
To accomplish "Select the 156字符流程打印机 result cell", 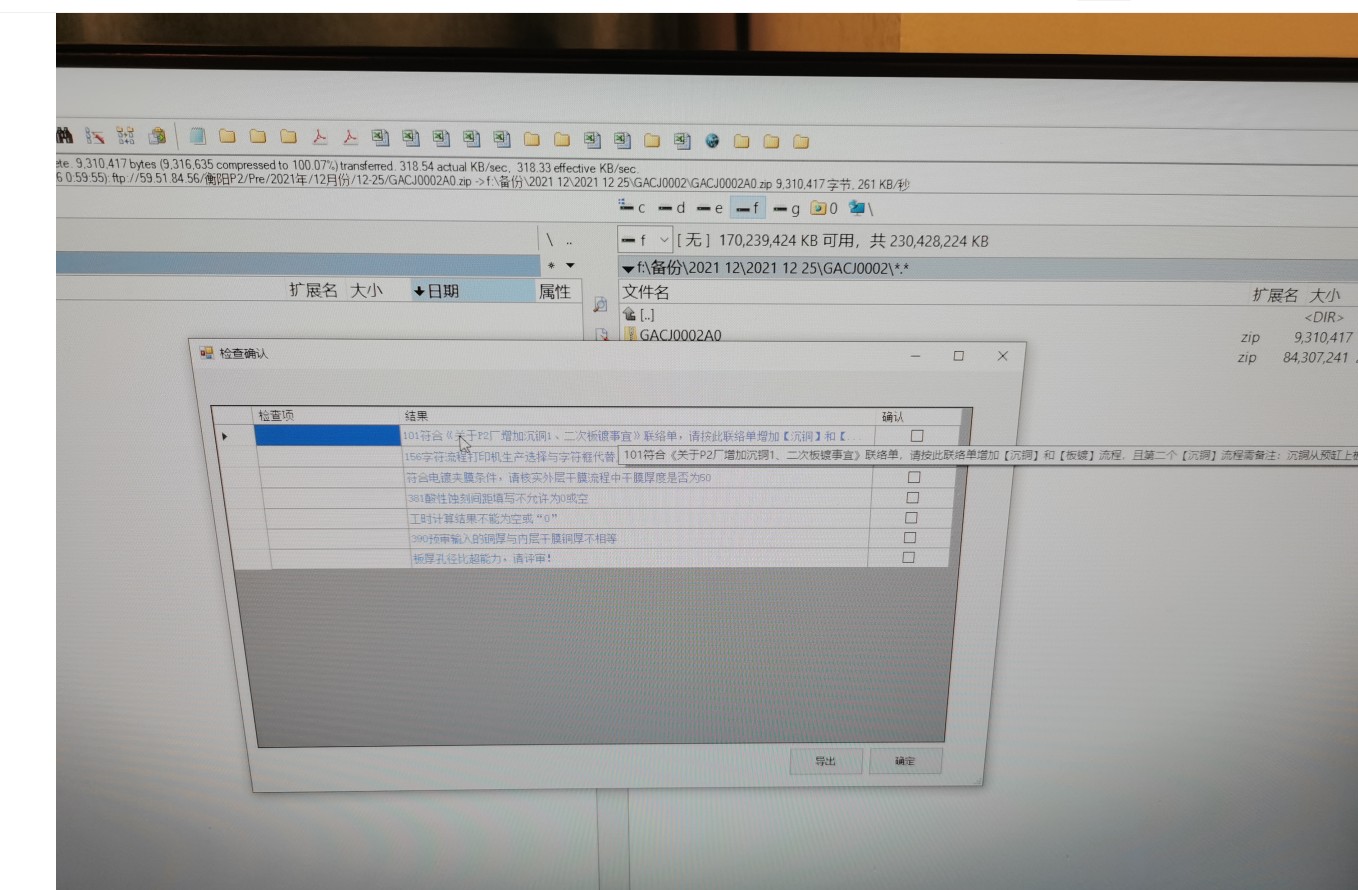I will [512, 457].
